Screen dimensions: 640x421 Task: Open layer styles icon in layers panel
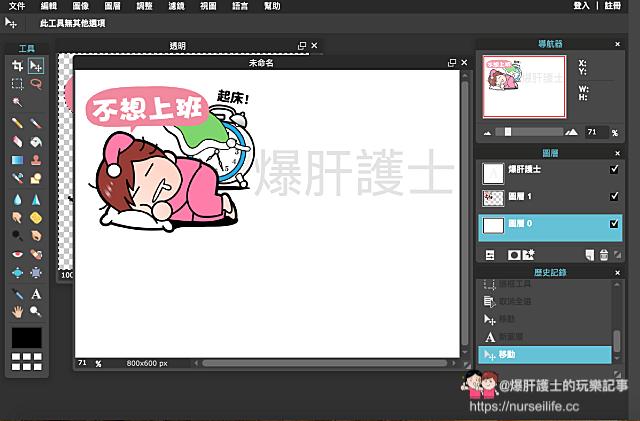(x=529, y=255)
